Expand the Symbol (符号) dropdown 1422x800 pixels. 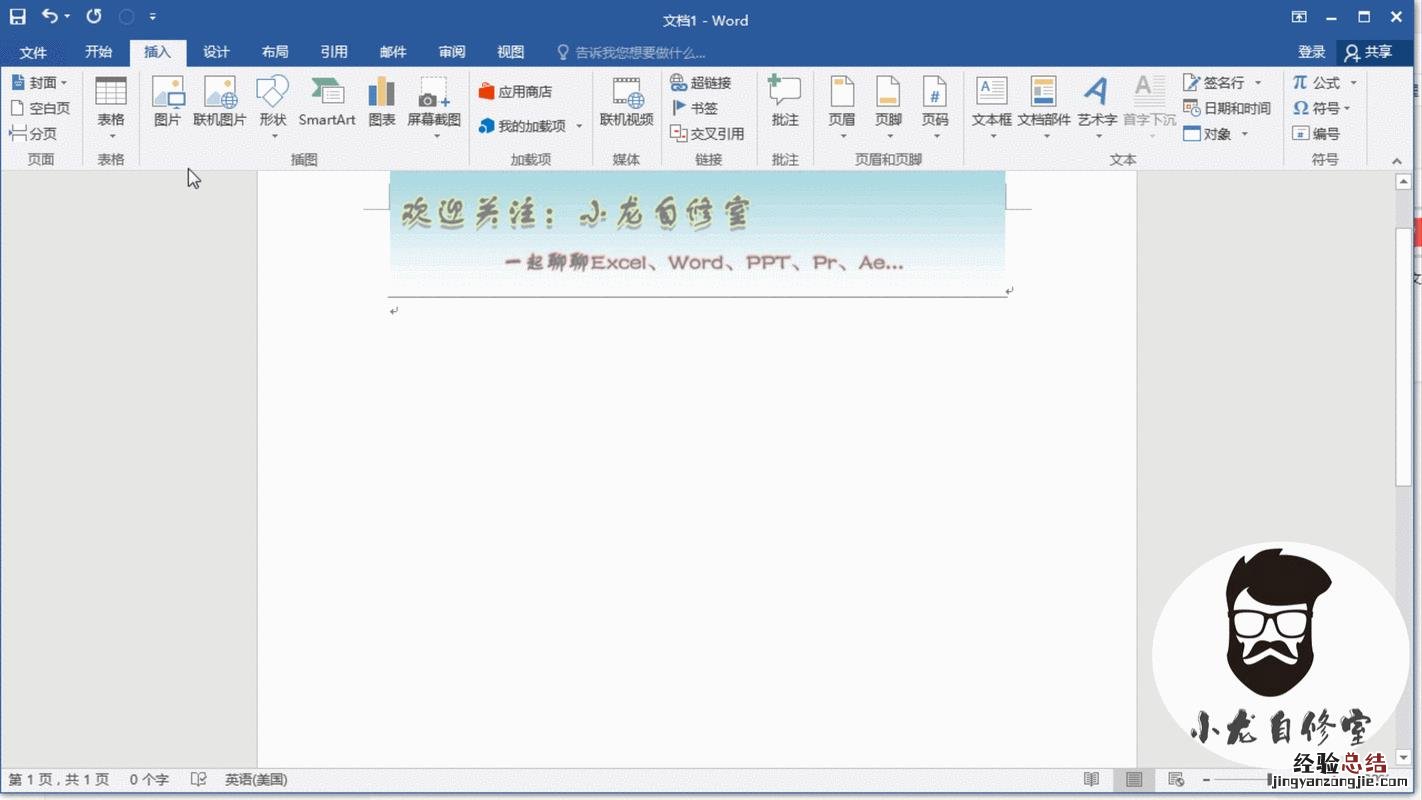point(1347,108)
